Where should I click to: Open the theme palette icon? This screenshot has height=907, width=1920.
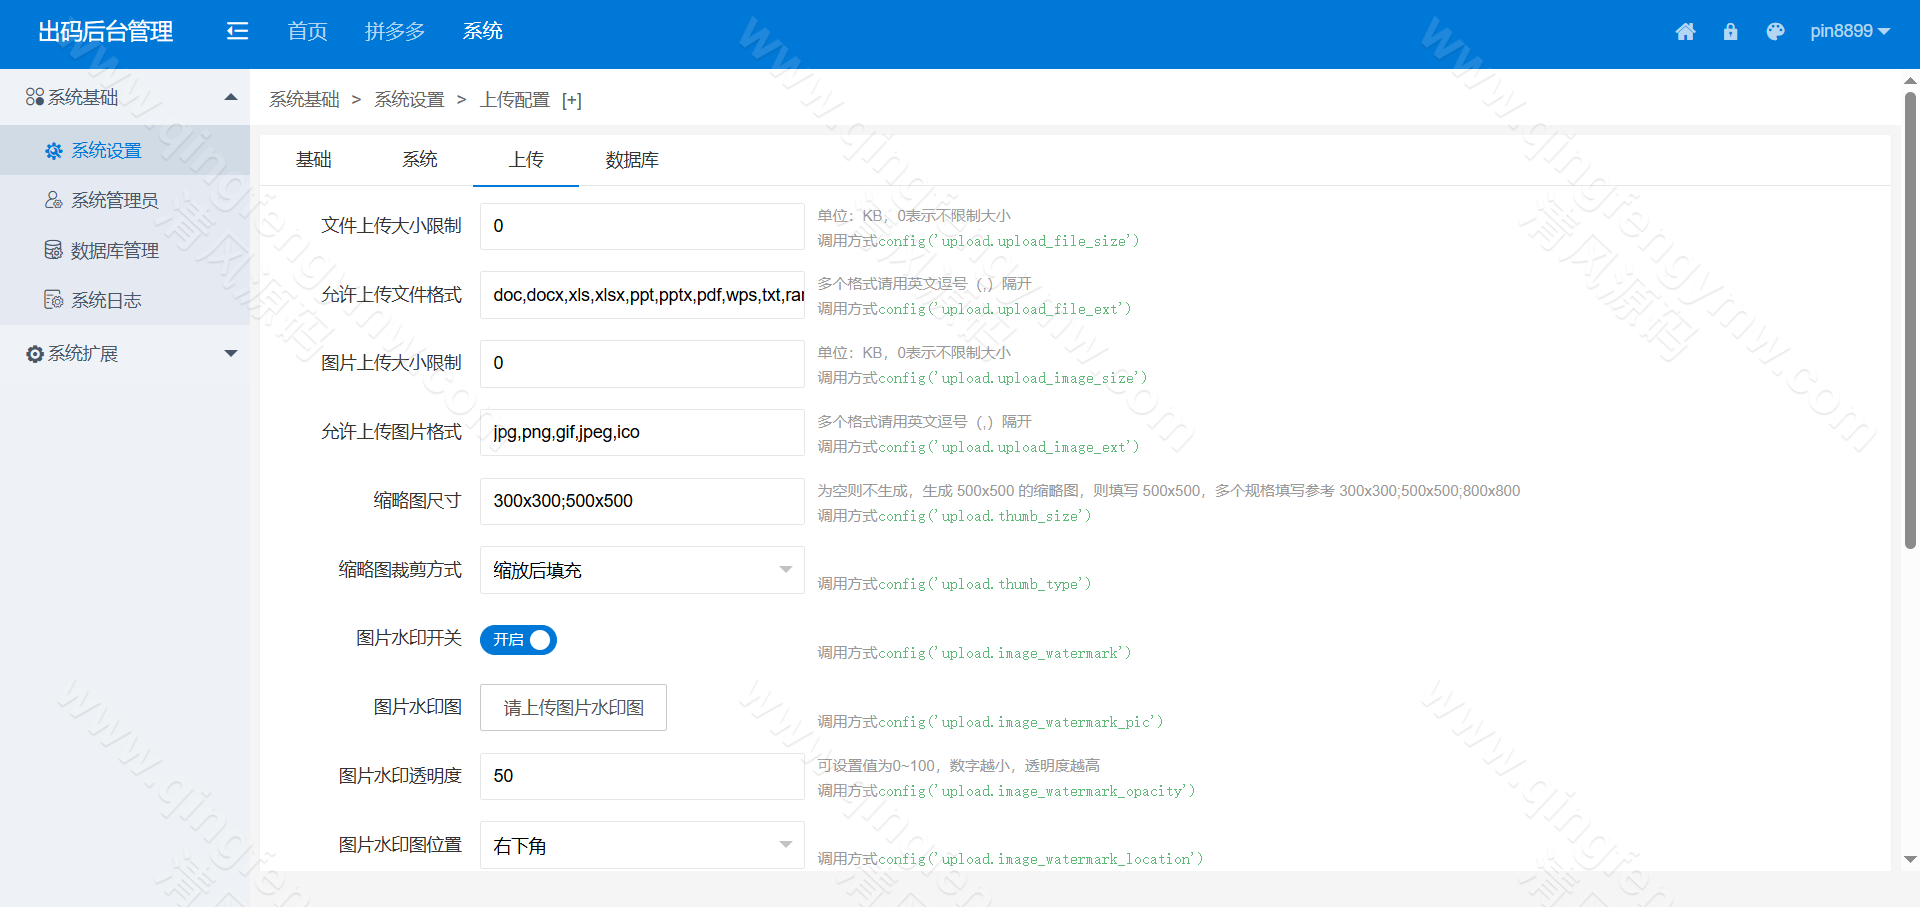(1775, 32)
